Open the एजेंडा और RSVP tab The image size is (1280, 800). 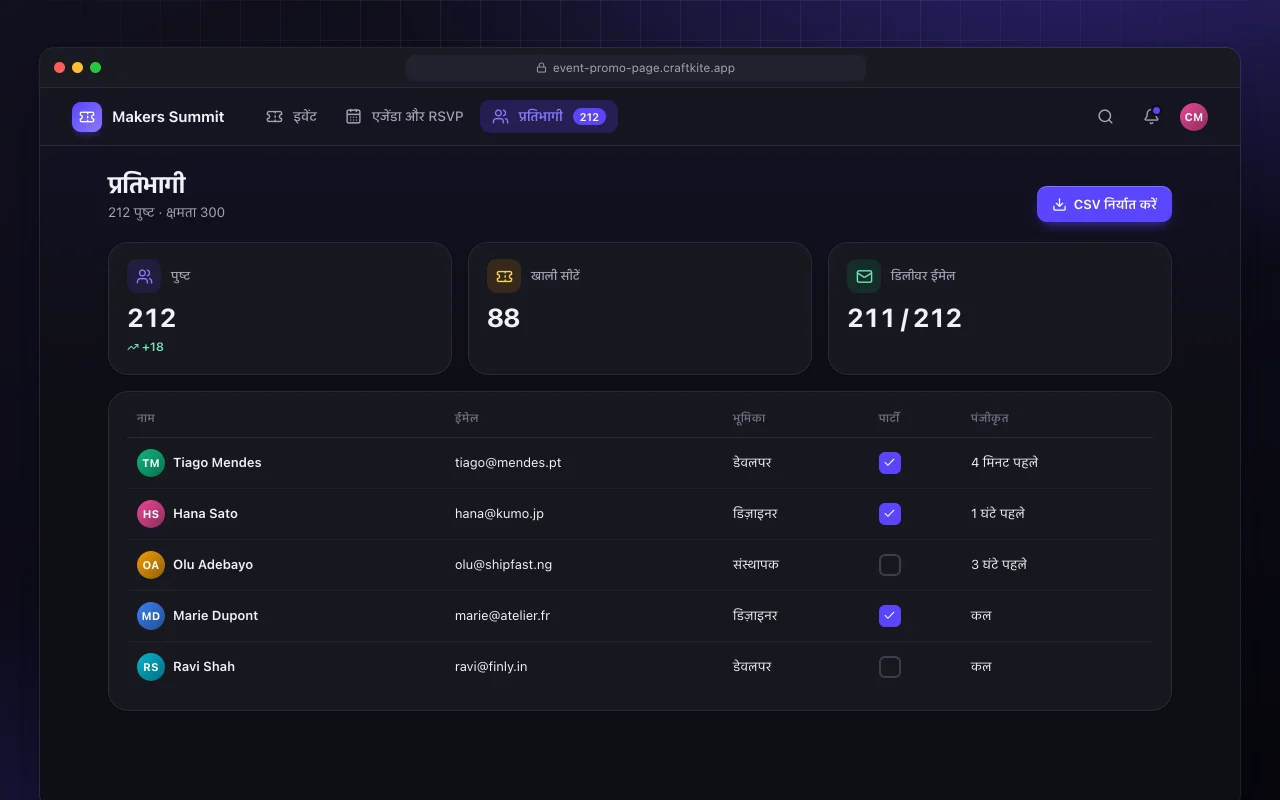tap(404, 117)
